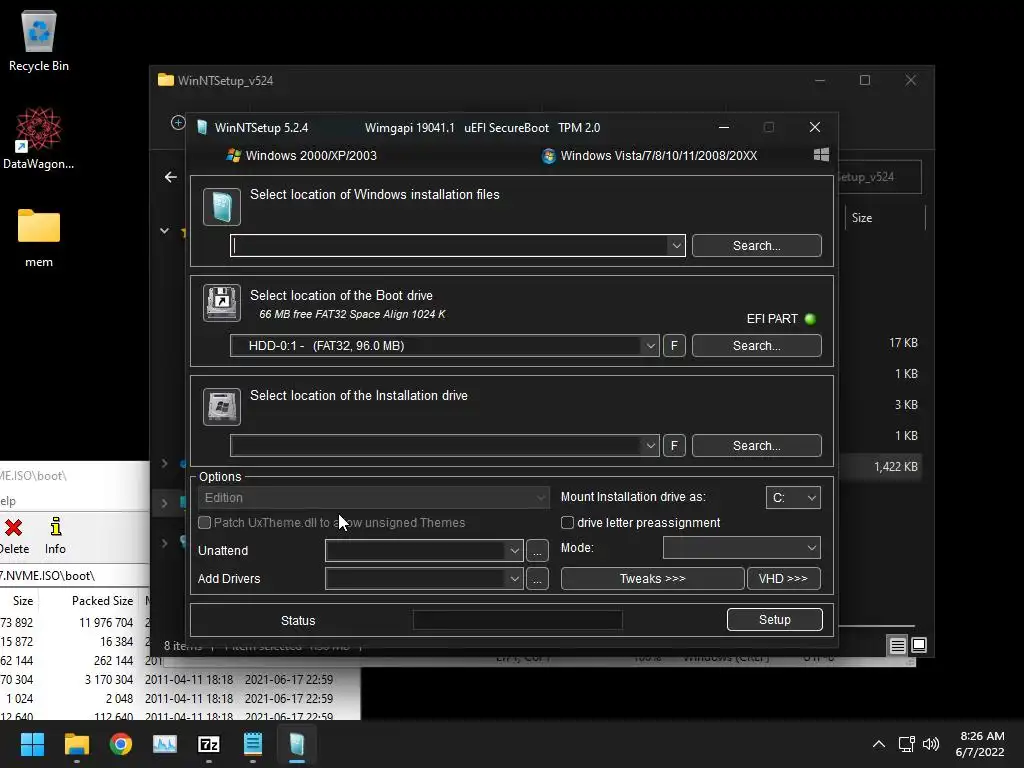Switch to WinNTSetup in the taskbar
Screen dimensions: 1024x768
297,744
